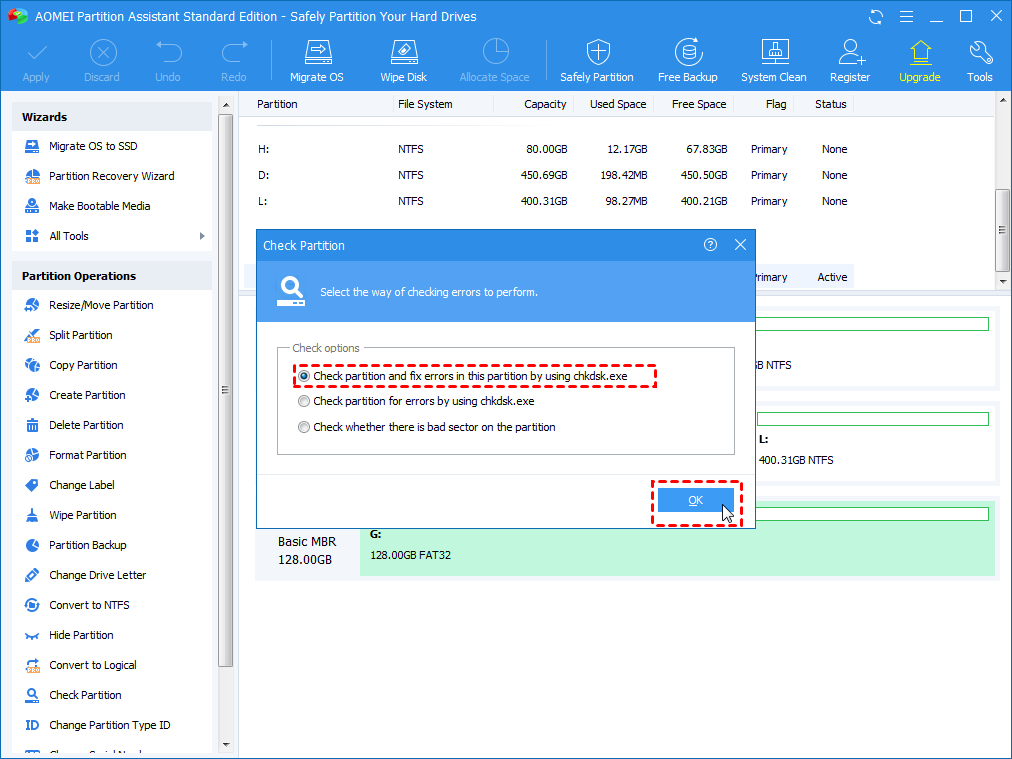
Task: Open the Wipe Disk tool
Action: point(403,61)
